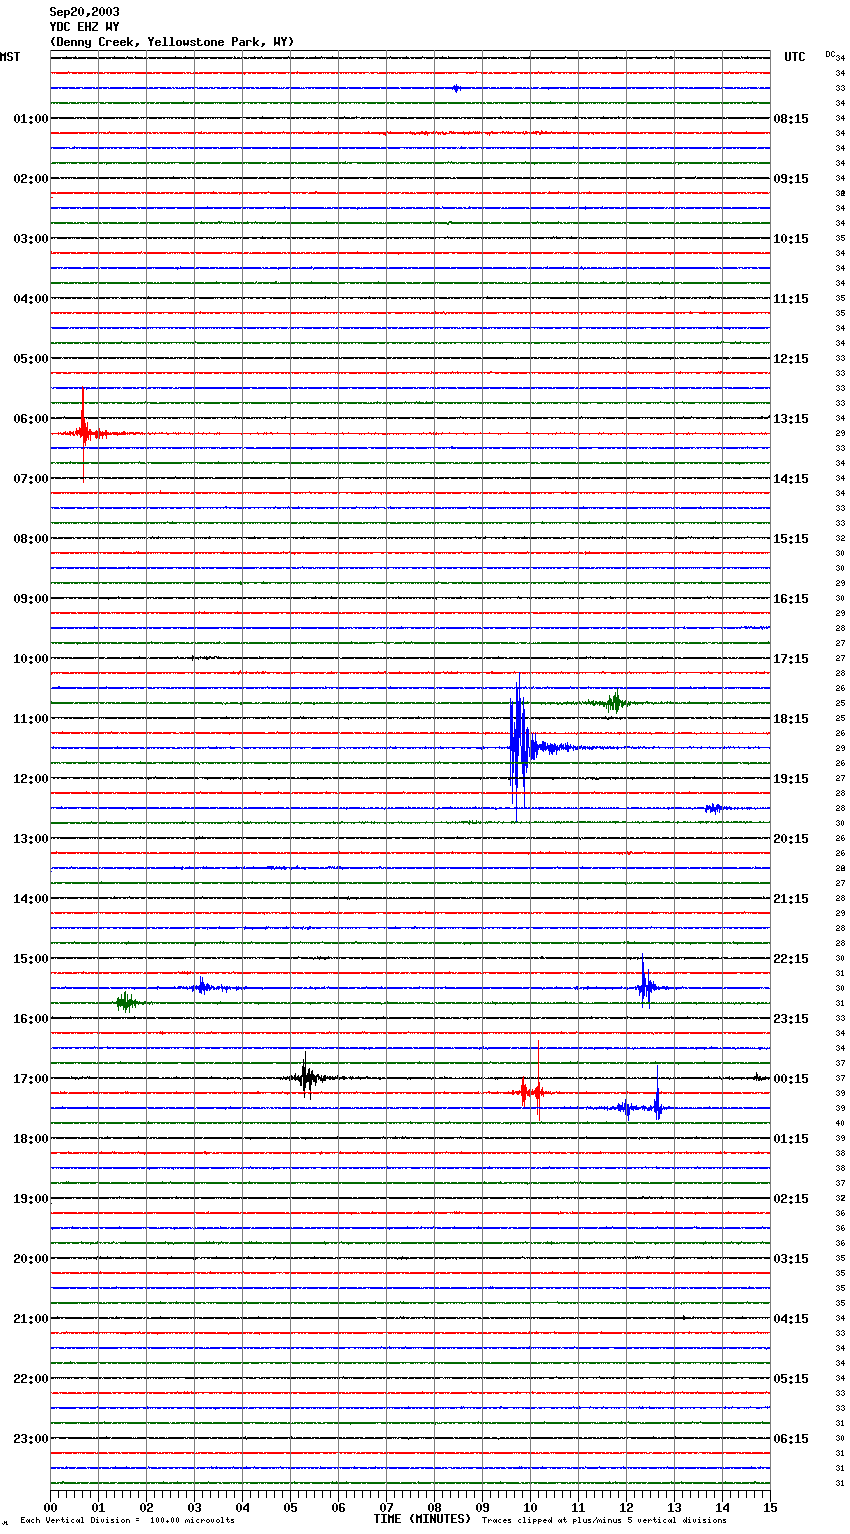This screenshot has height=1534, width=850.
Task: Select minute 13 on the bottom axis
Action: pyautogui.click(x=674, y=1507)
